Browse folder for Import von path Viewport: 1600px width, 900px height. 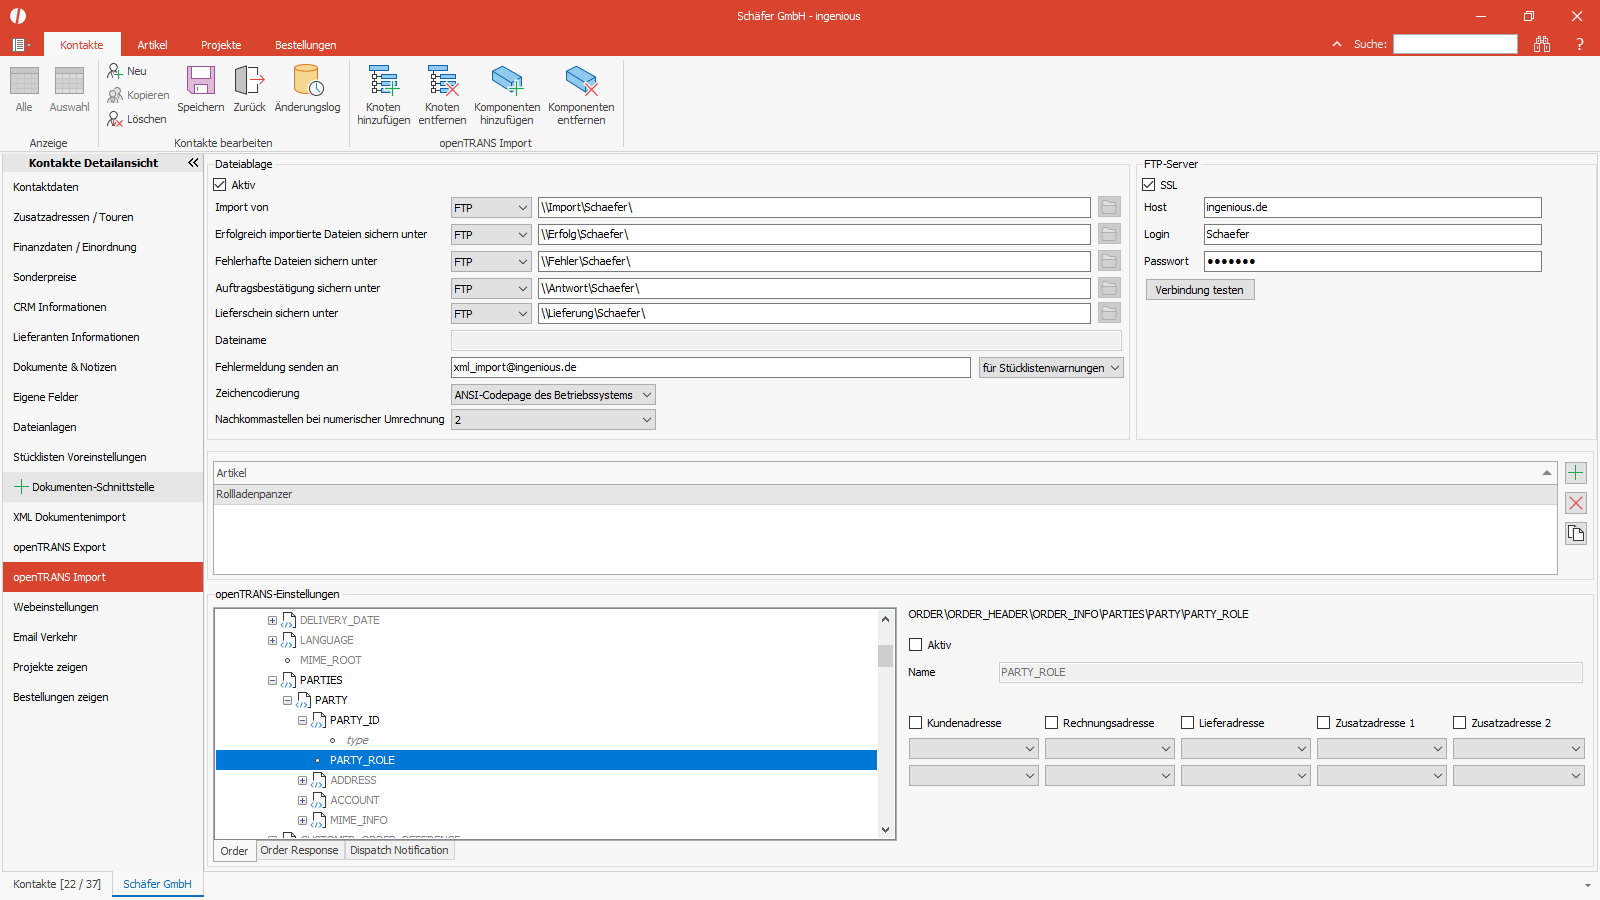click(x=1109, y=207)
